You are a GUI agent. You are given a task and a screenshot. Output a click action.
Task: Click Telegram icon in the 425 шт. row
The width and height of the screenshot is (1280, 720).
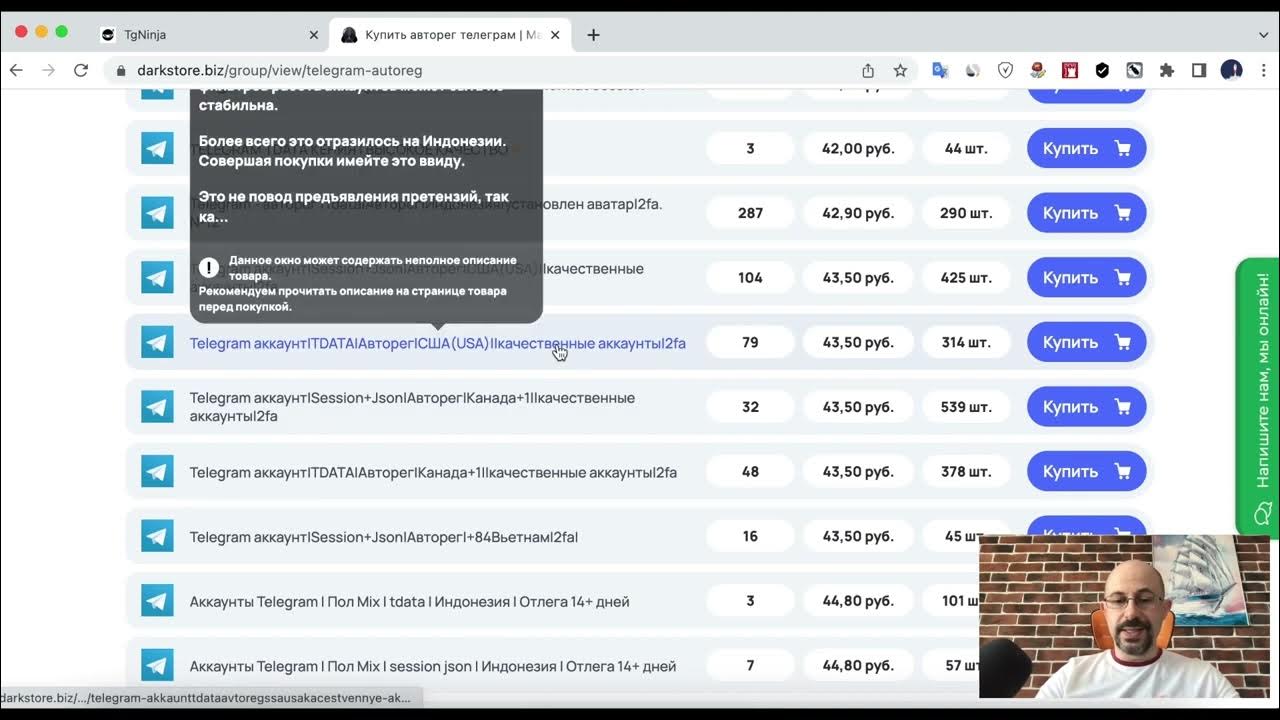(x=157, y=277)
